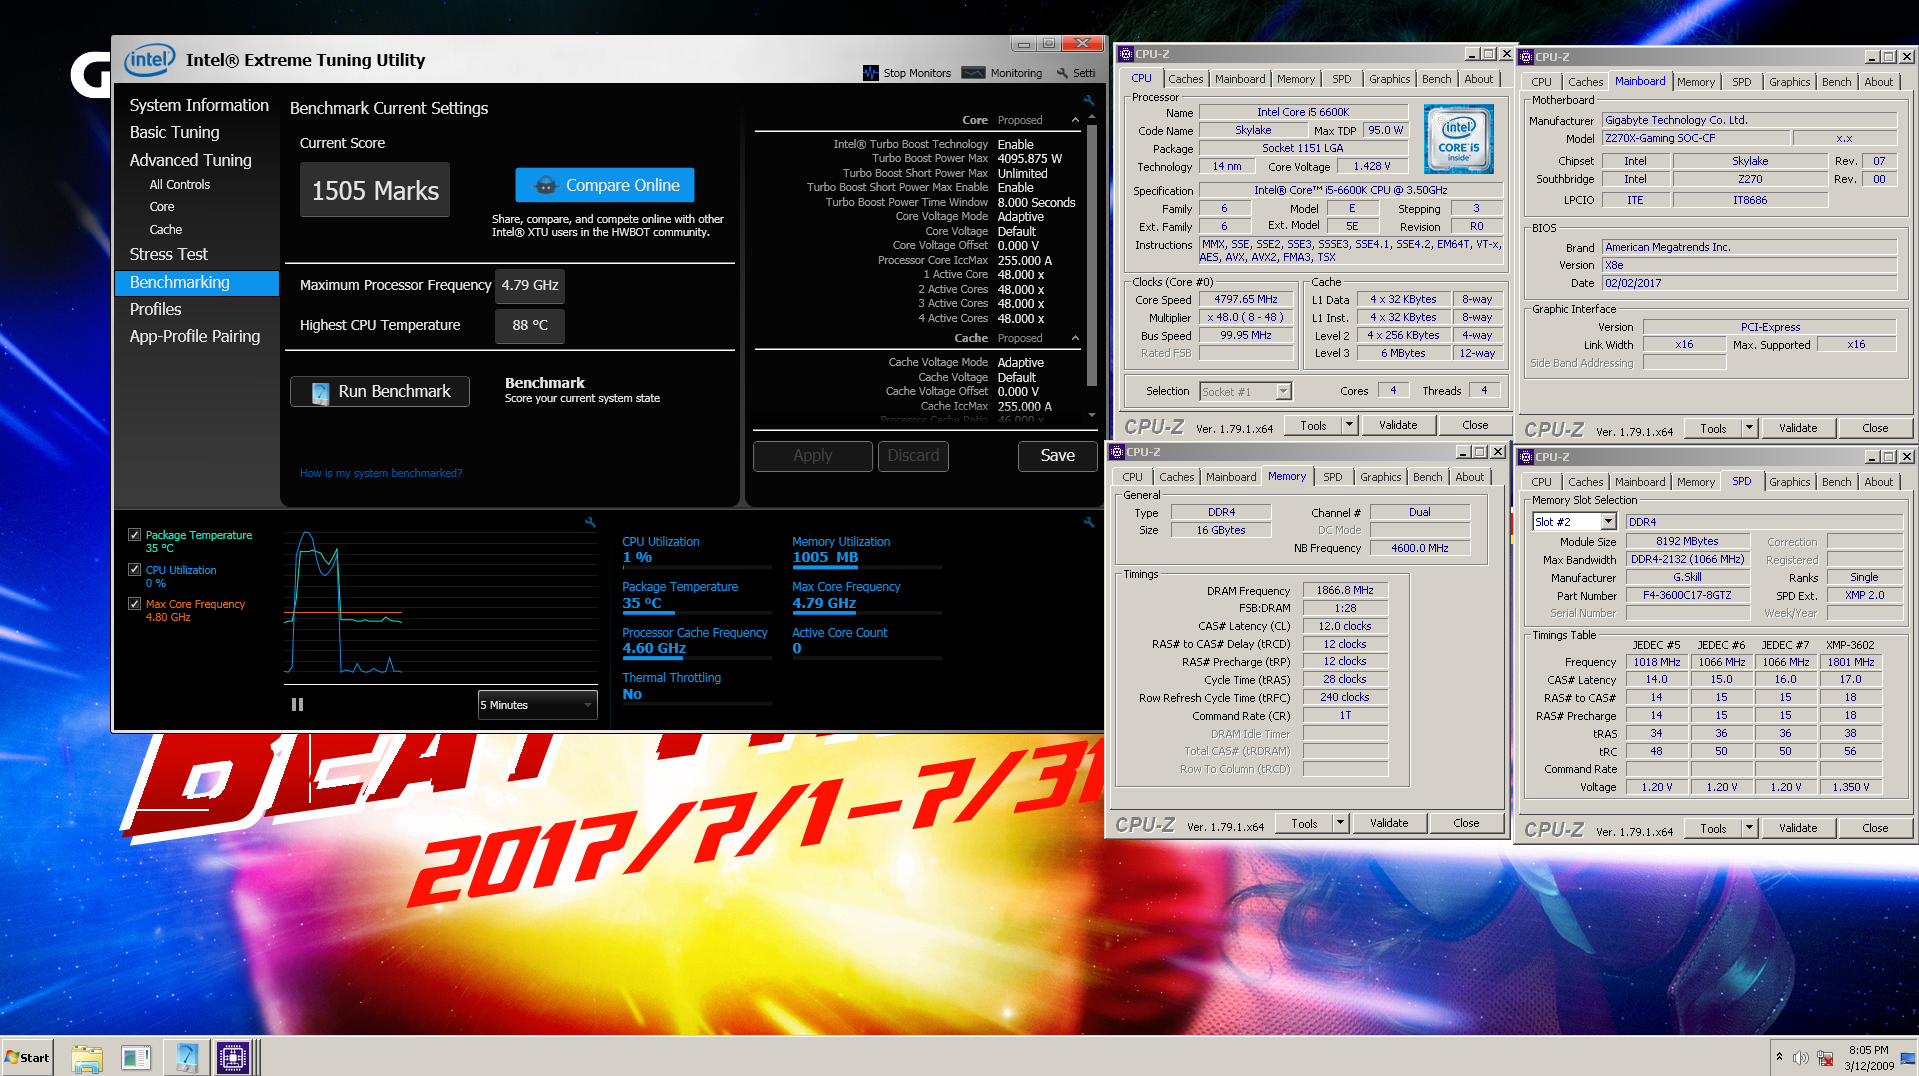
Task: Click scrollbar down arrow in XTU settings list
Action: (x=1092, y=414)
